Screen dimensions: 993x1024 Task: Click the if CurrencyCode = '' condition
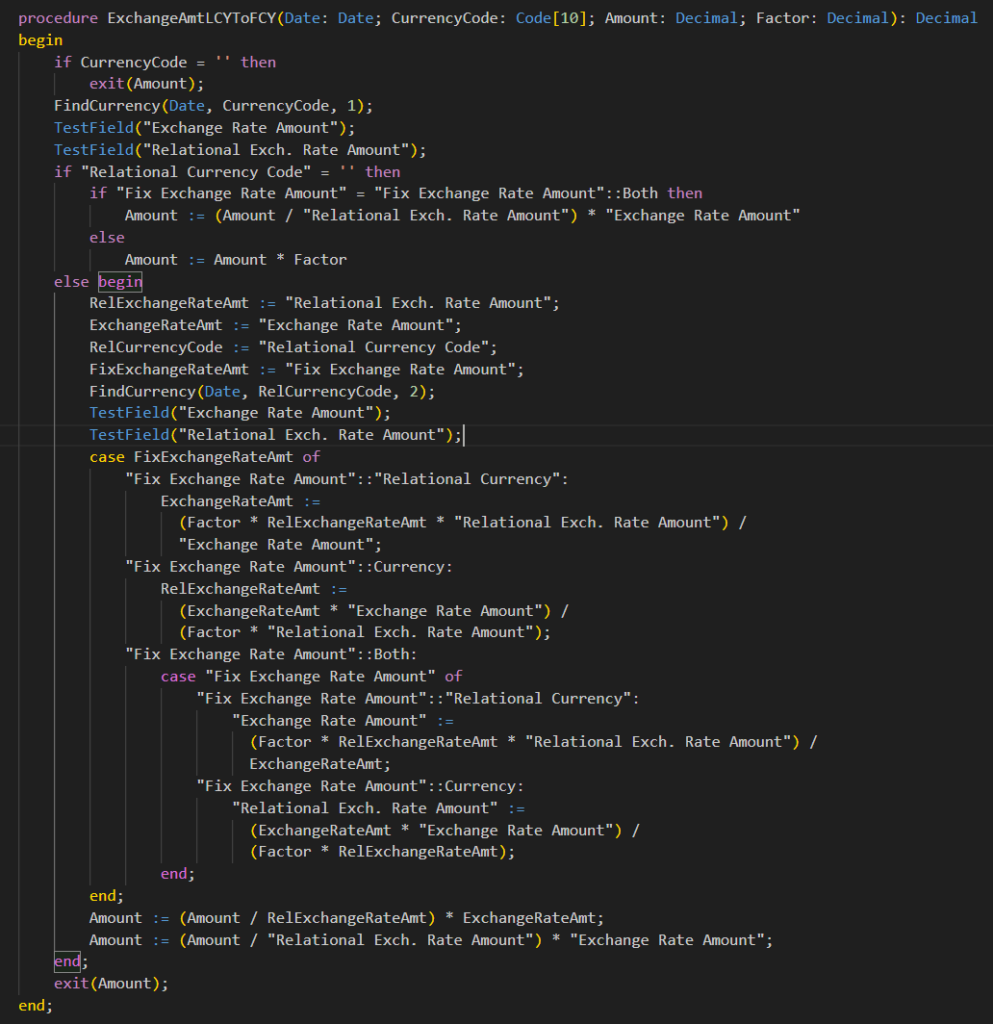(165, 62)
